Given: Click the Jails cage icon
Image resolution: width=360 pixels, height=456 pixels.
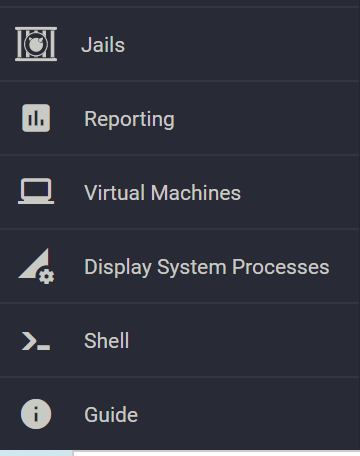Looking at the screenshot, I should point(36,44).
